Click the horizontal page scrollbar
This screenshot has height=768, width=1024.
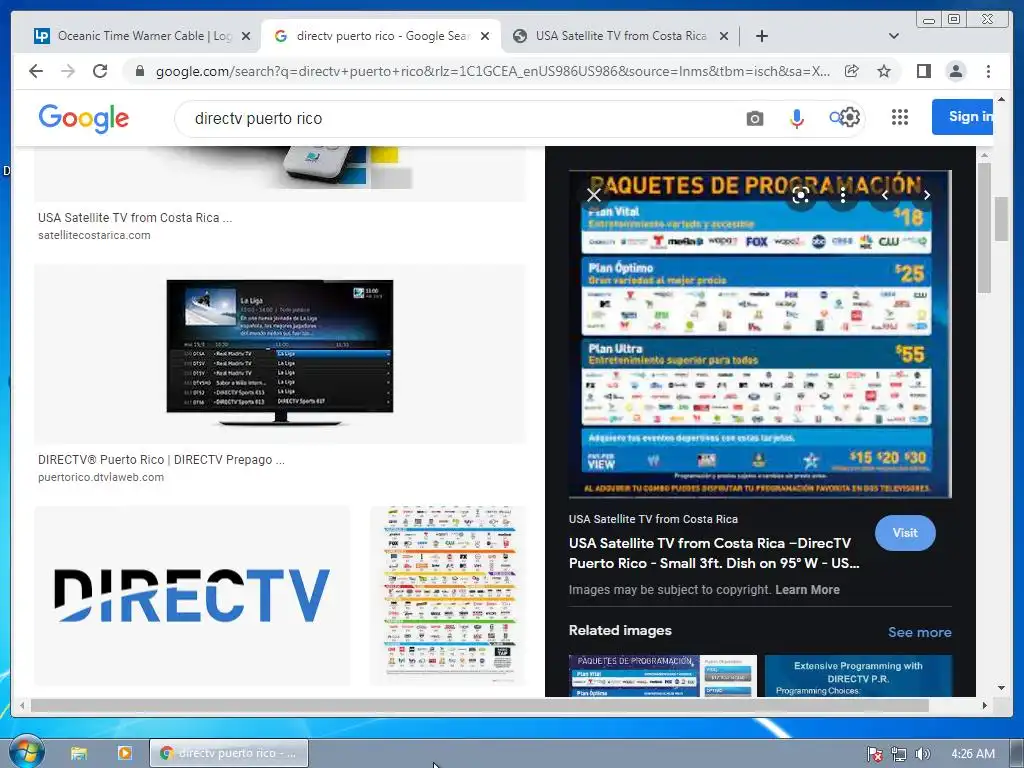[480, 705]
